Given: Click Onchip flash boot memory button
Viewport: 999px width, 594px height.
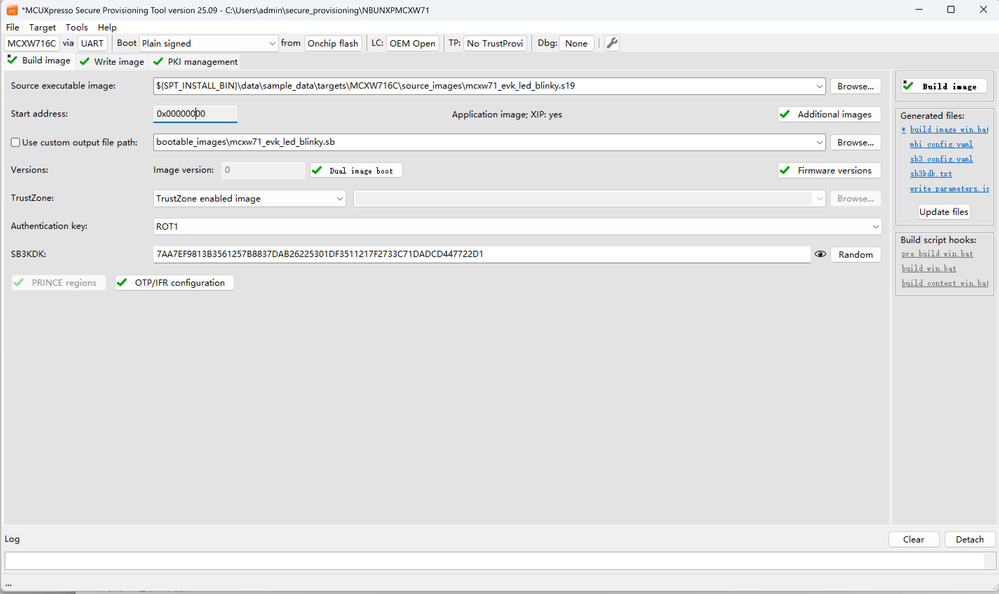Looking at the screenshot, I should point(333,43).
